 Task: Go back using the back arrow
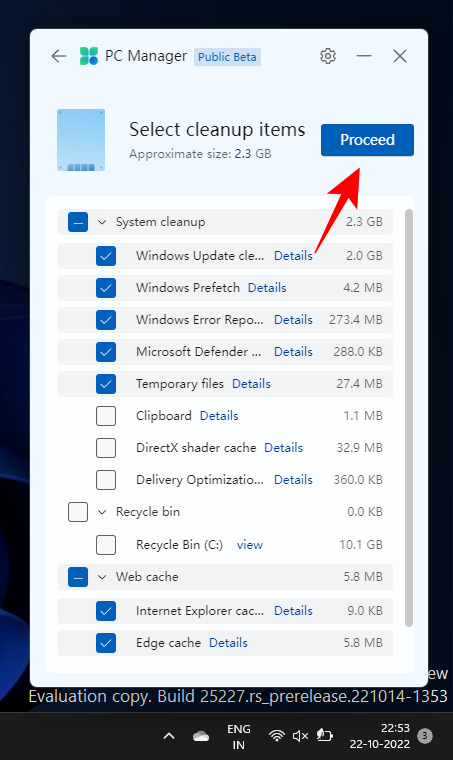click(59, 56)
